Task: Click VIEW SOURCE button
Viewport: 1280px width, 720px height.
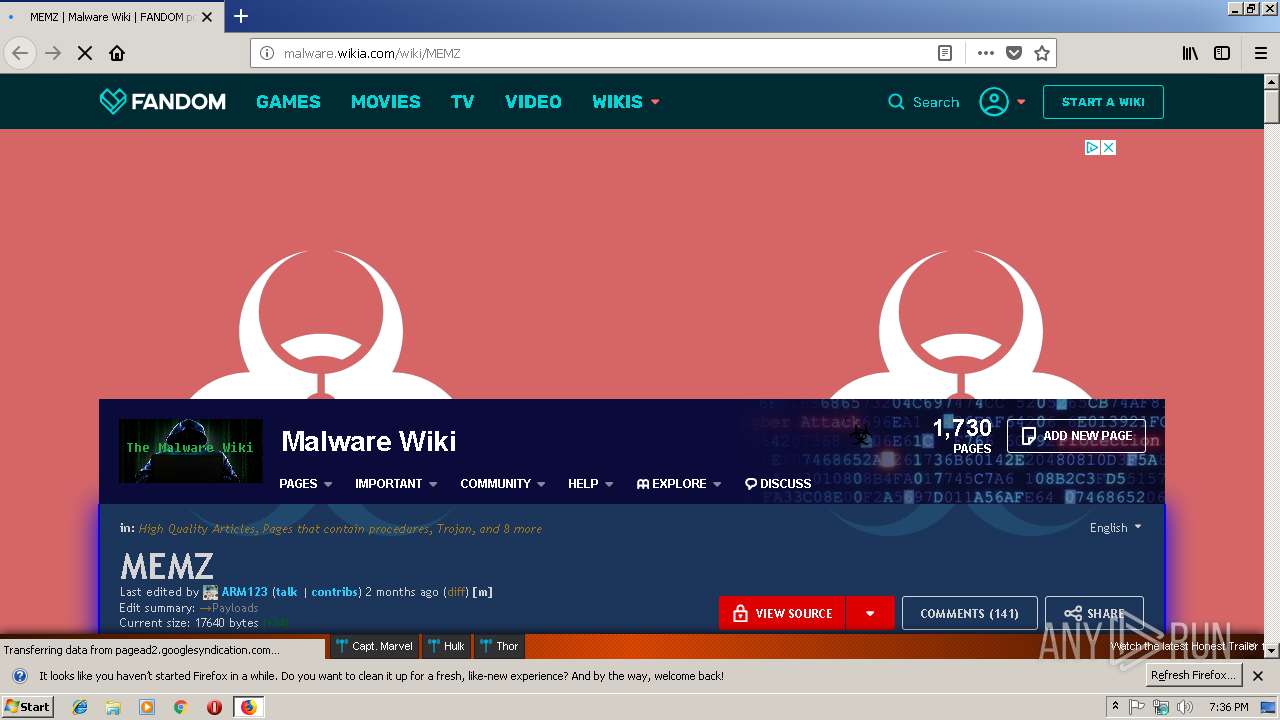Action: pyautogui.click(x=782, y=613)
